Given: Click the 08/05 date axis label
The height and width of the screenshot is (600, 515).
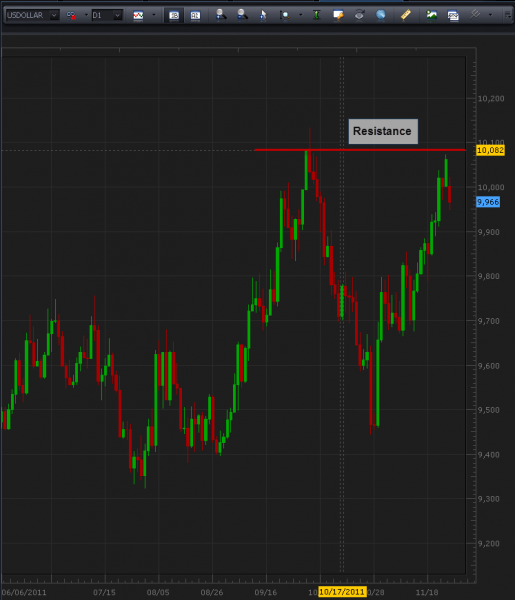Looking at the screenshot, I should (158, 592).
